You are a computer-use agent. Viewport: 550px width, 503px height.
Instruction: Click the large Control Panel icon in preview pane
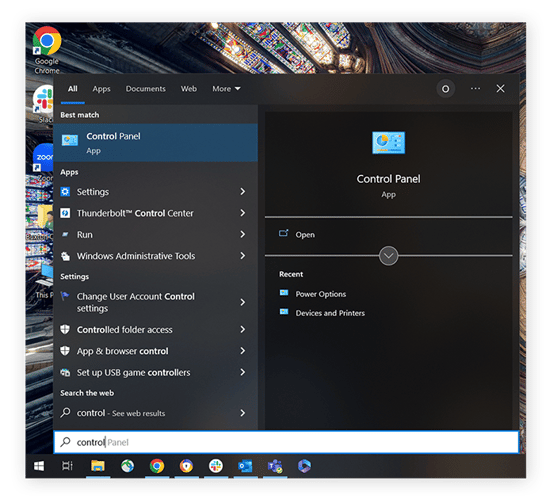(x=388, y=142)
